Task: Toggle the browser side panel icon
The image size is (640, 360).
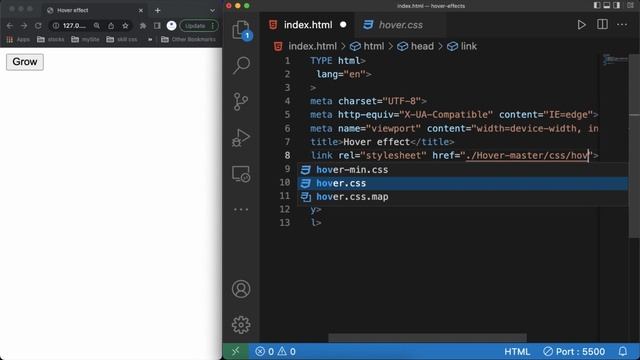Action: click(x=157, y=26)
